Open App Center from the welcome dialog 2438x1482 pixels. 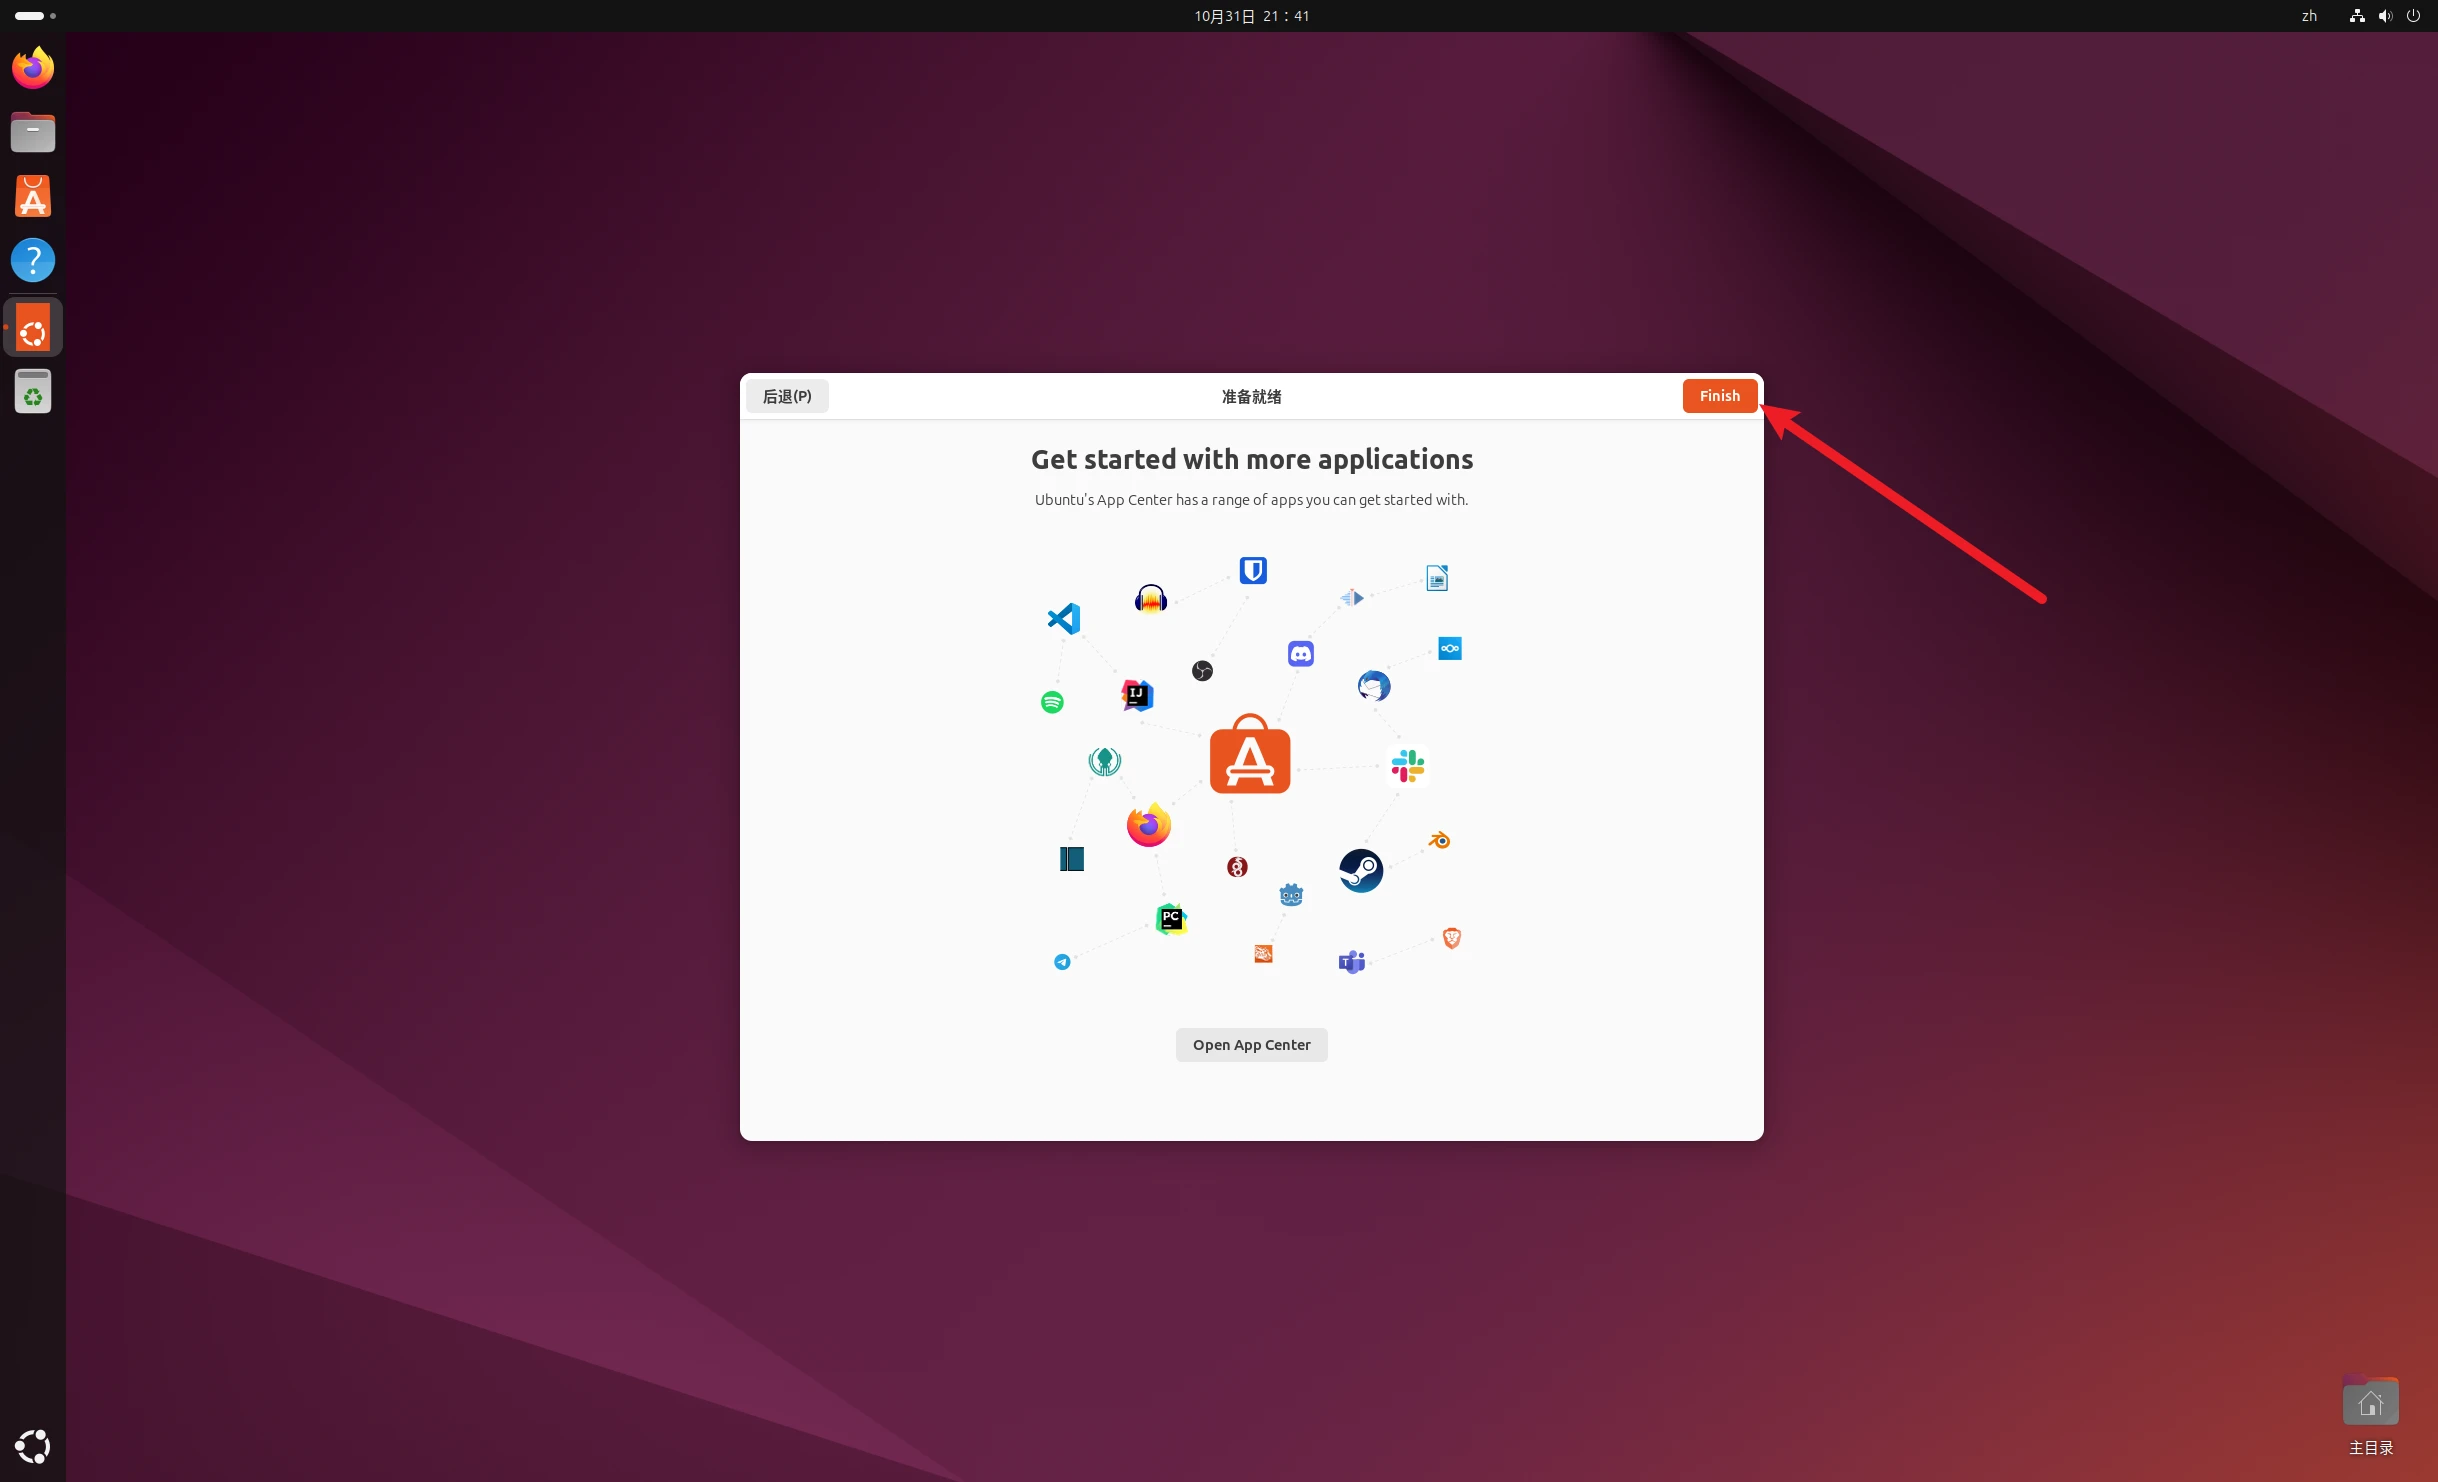coord(1251,1045)
